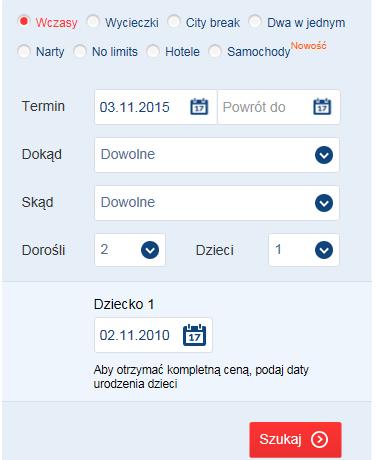This screenshot has height=460, width=376.
Task: Select the No limits radio option
Action: 80,51
